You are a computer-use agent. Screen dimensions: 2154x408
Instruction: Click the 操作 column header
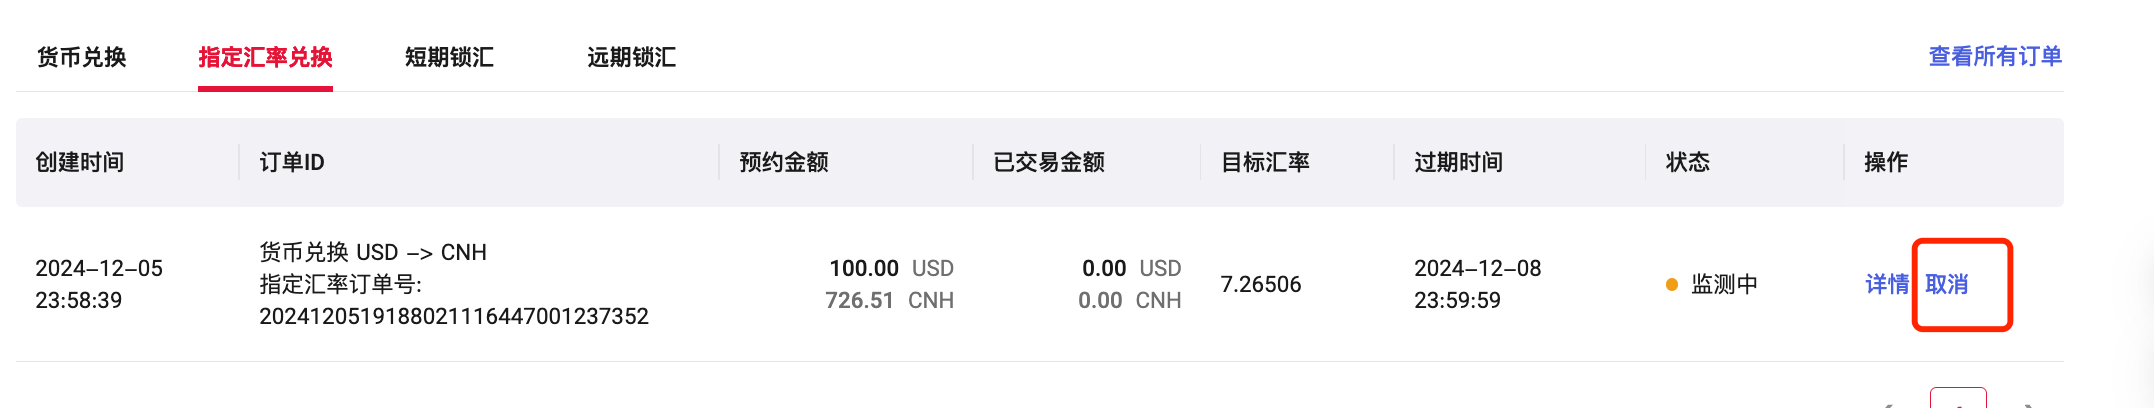pos(1886,162)
